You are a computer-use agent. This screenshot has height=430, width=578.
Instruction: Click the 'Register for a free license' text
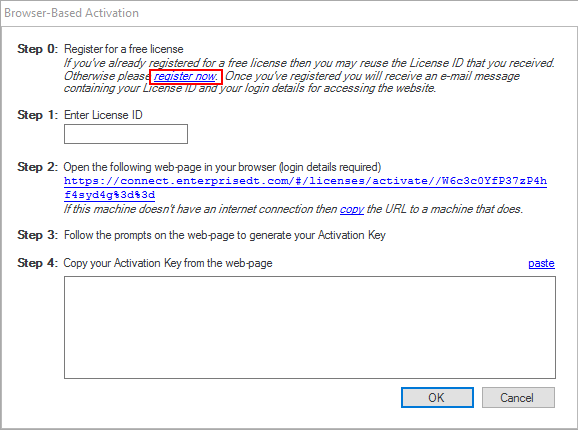point(123,49)
